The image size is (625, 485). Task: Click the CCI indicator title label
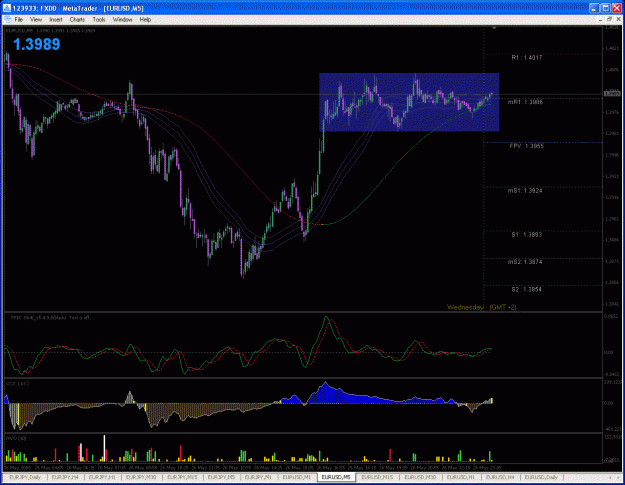coord(17,383)
